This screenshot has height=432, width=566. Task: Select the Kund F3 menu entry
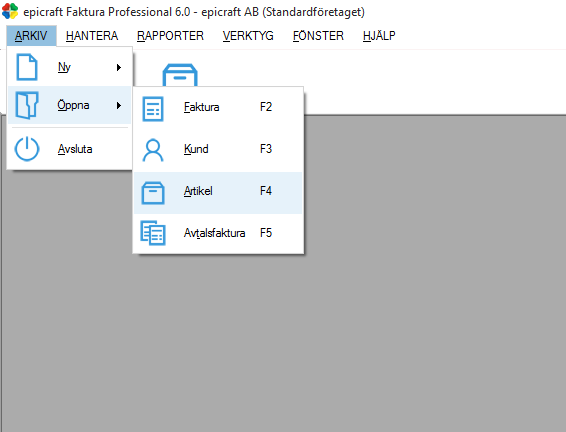coord(218,149)
